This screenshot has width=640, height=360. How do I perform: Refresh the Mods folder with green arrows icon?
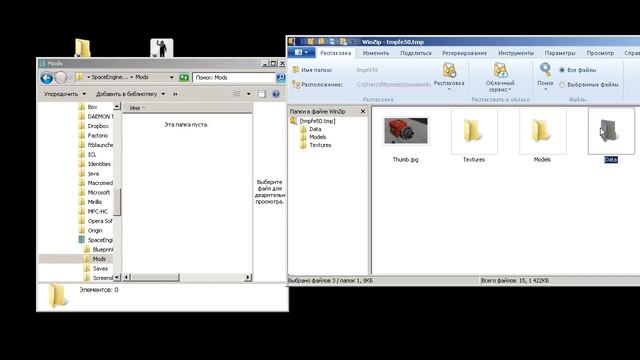[184, 77]
